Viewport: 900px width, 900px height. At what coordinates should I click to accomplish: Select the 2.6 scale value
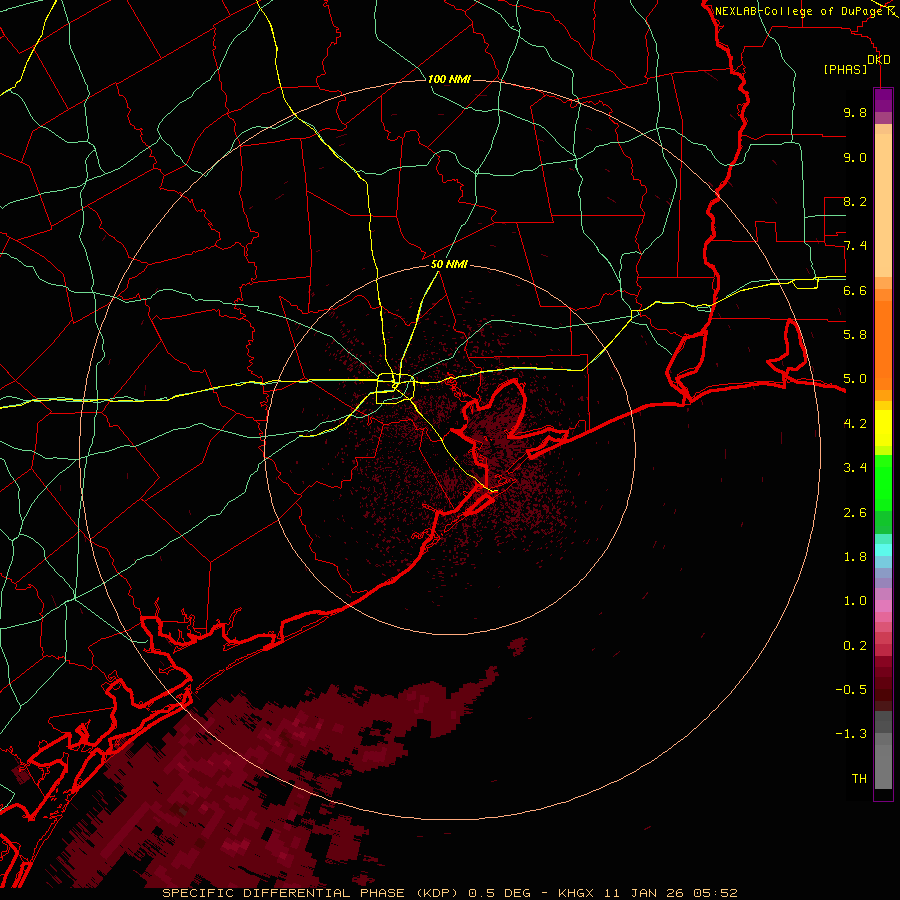(855, 513)
